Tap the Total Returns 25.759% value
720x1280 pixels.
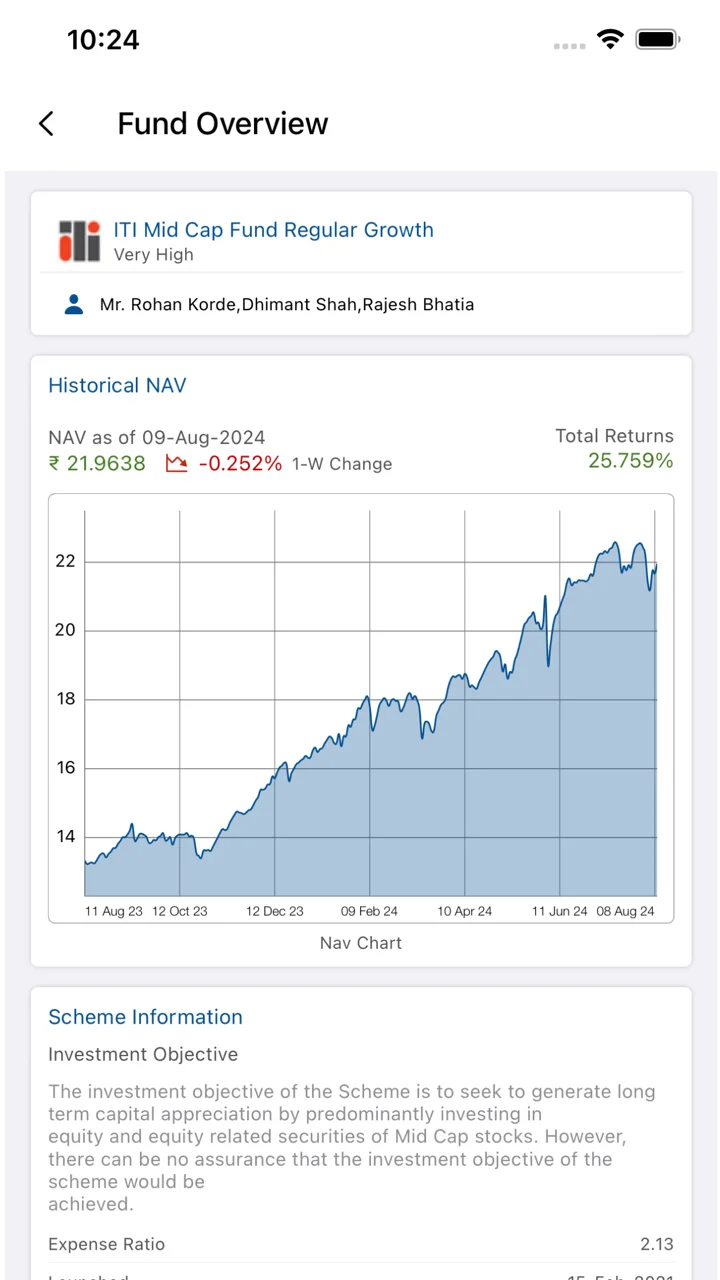pyautogui.click(x=630, y=461)
